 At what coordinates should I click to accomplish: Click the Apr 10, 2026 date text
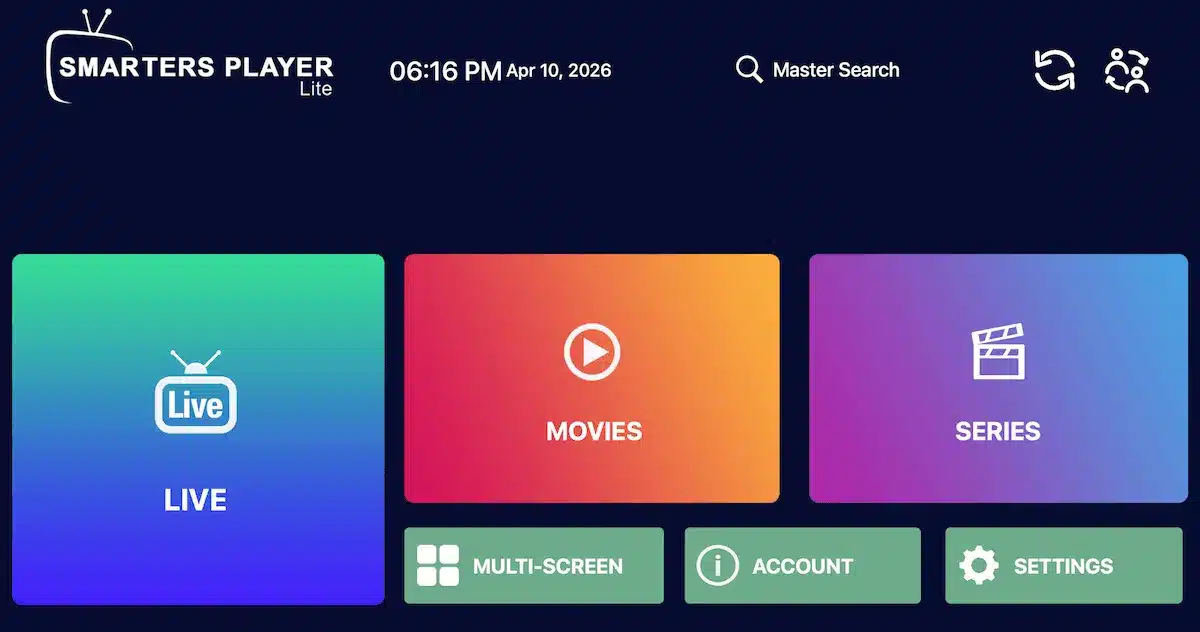point(560,71)
